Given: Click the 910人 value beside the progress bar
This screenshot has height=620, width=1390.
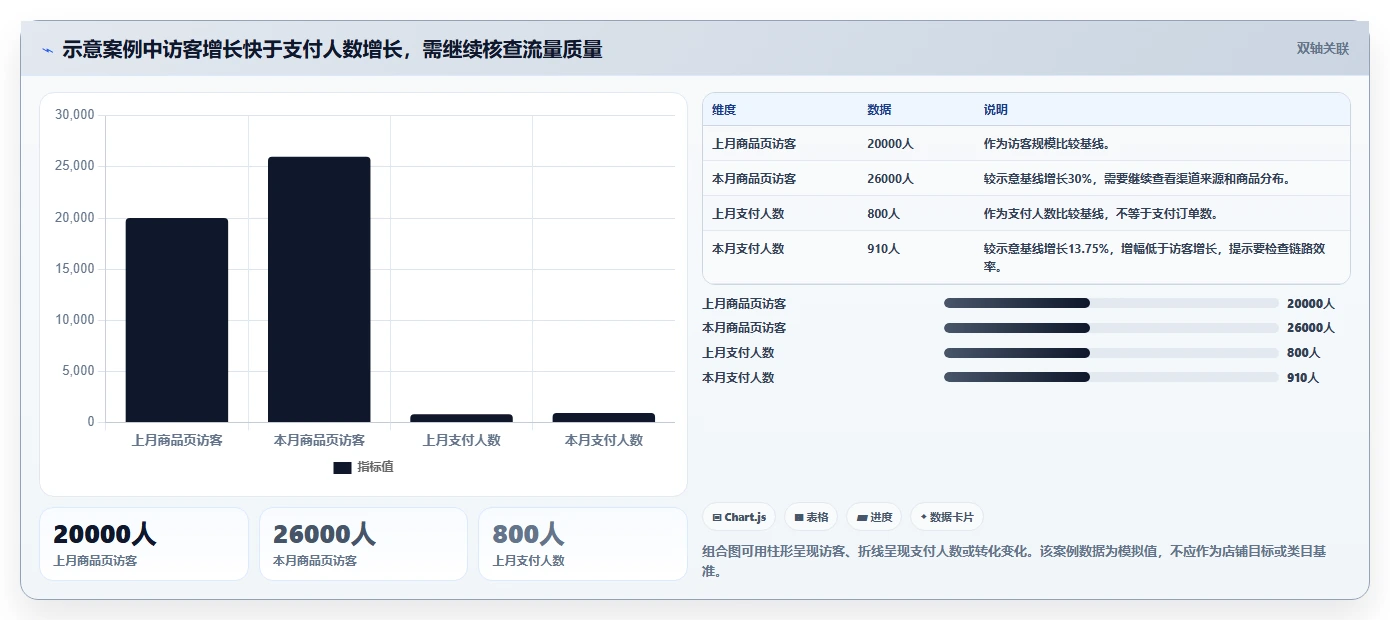Looking at the screenshot, I should [1304, 378].
